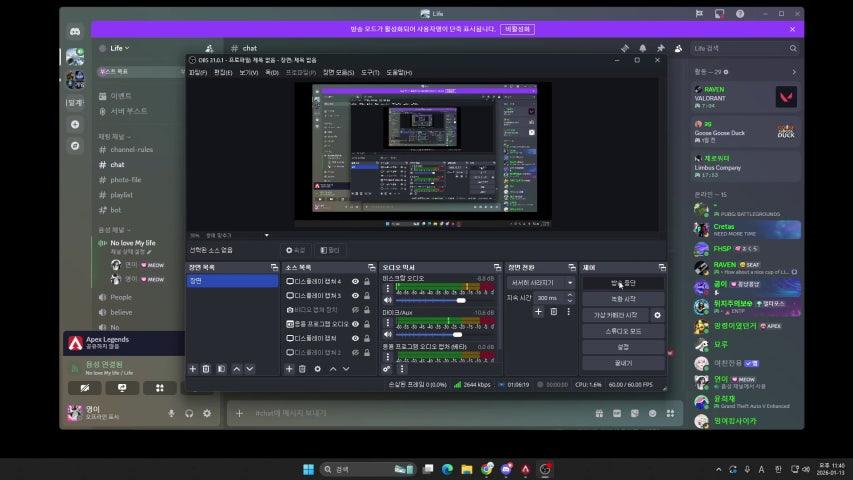Open scene transition type dropdown

[538, 282]
